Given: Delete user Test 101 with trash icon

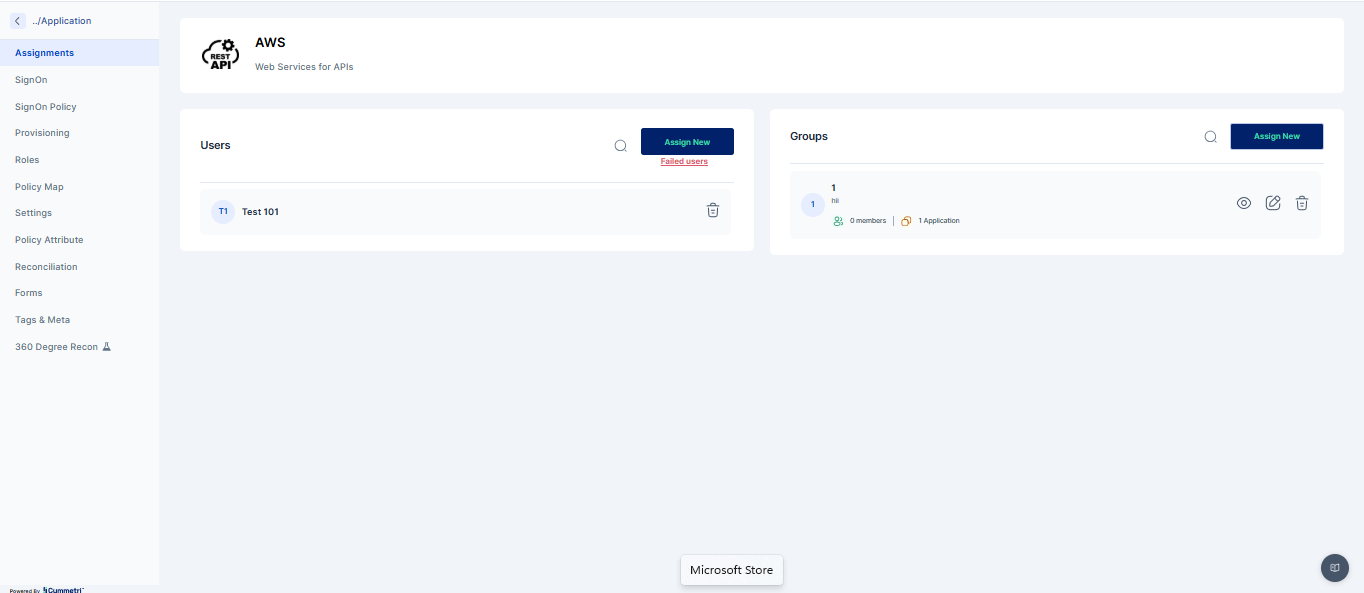Looking at the screenshot, I should pos(713,210).
